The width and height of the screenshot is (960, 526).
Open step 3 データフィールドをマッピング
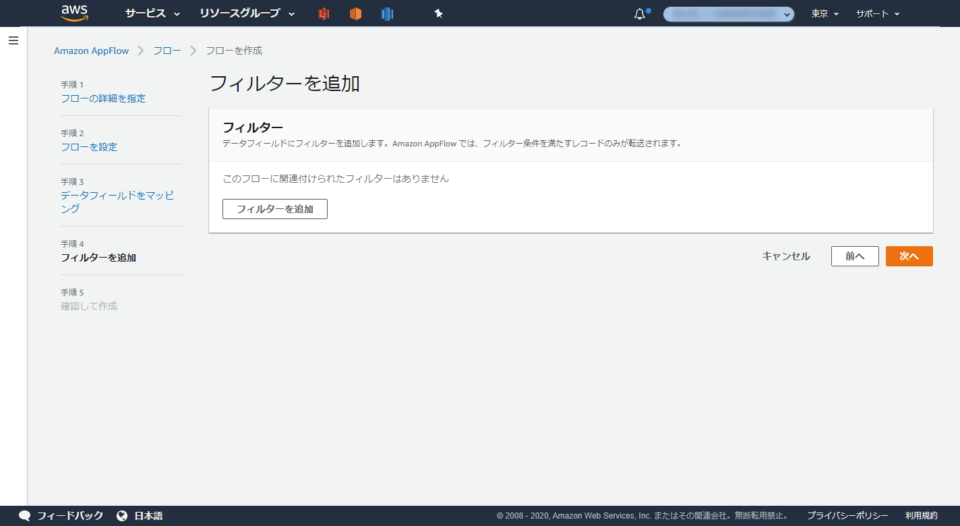pyautogui.click(x=117, y=201)
